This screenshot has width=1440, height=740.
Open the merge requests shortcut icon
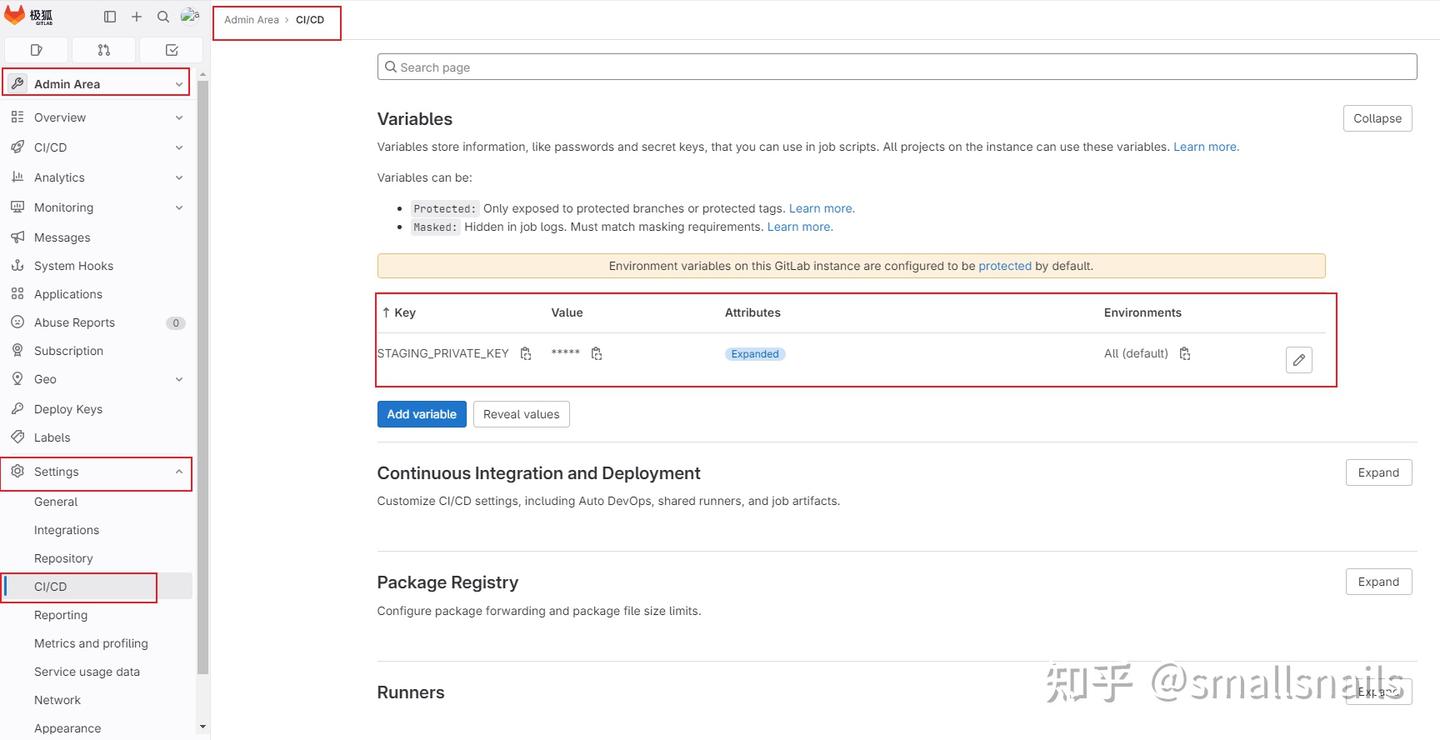pyautogui.click(x=104, y=50)
